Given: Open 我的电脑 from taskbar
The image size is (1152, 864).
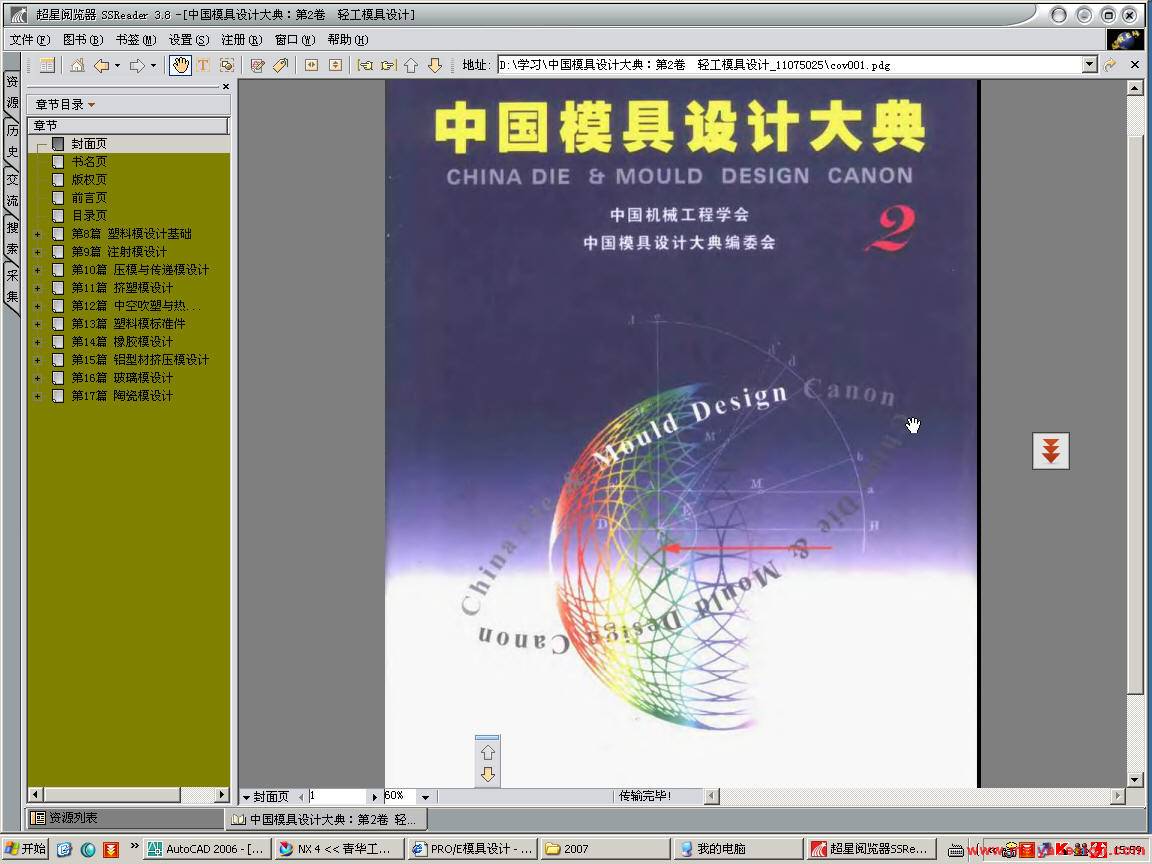Looking at the screenshot, I should pyautogui.click(x=738, y=849).
